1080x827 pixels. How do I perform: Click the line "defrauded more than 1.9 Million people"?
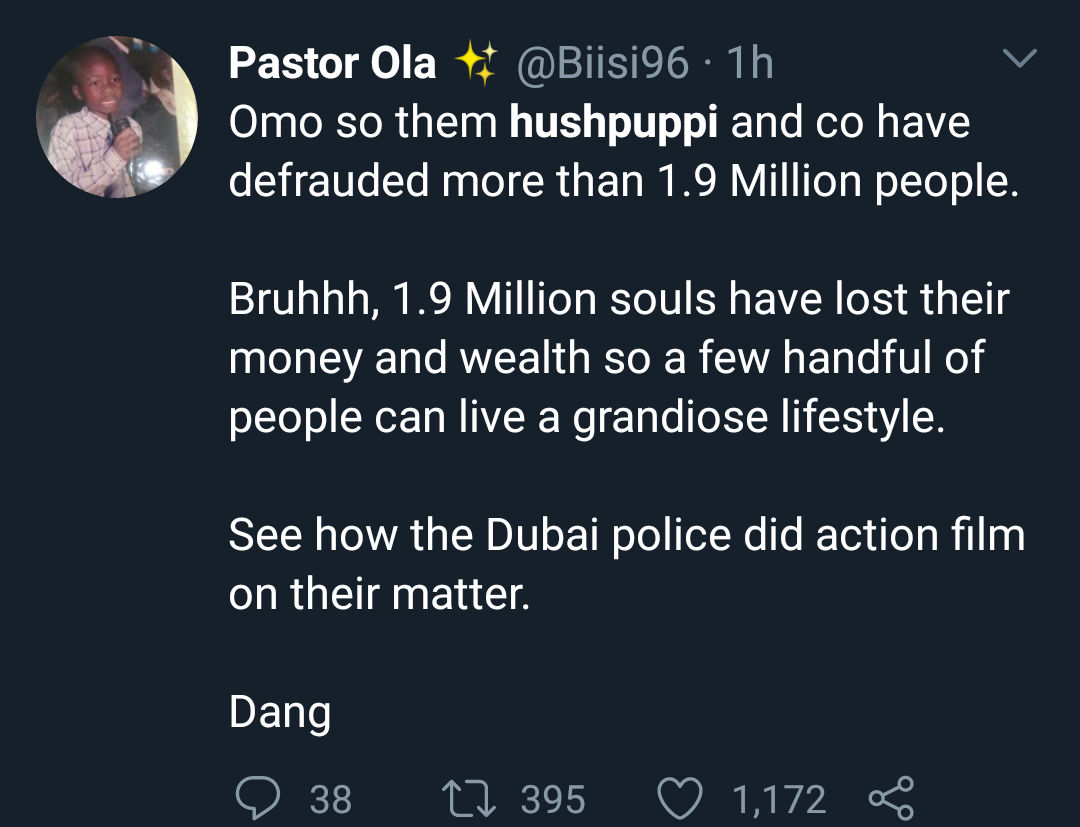click(624, 182)
